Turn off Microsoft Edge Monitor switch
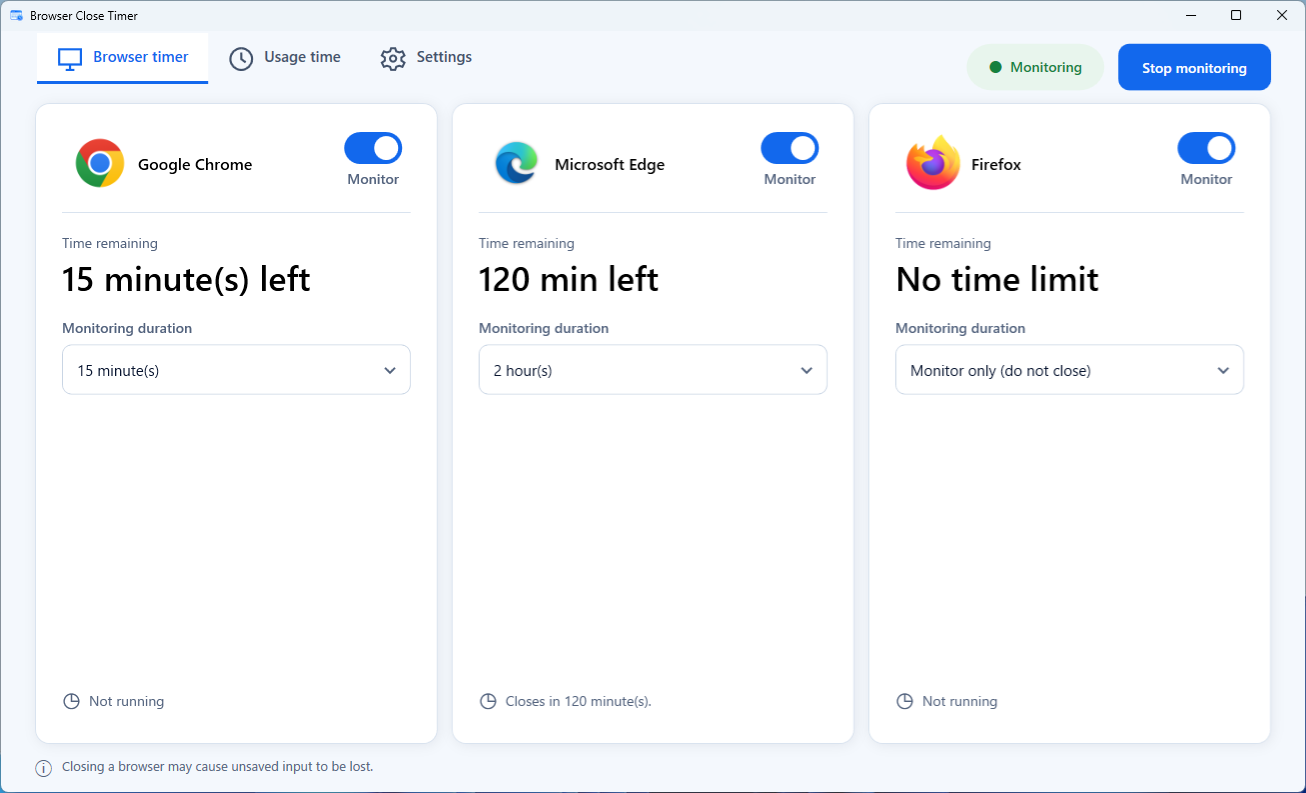Screen dimensions: 1306x793 tap(790, 149)
